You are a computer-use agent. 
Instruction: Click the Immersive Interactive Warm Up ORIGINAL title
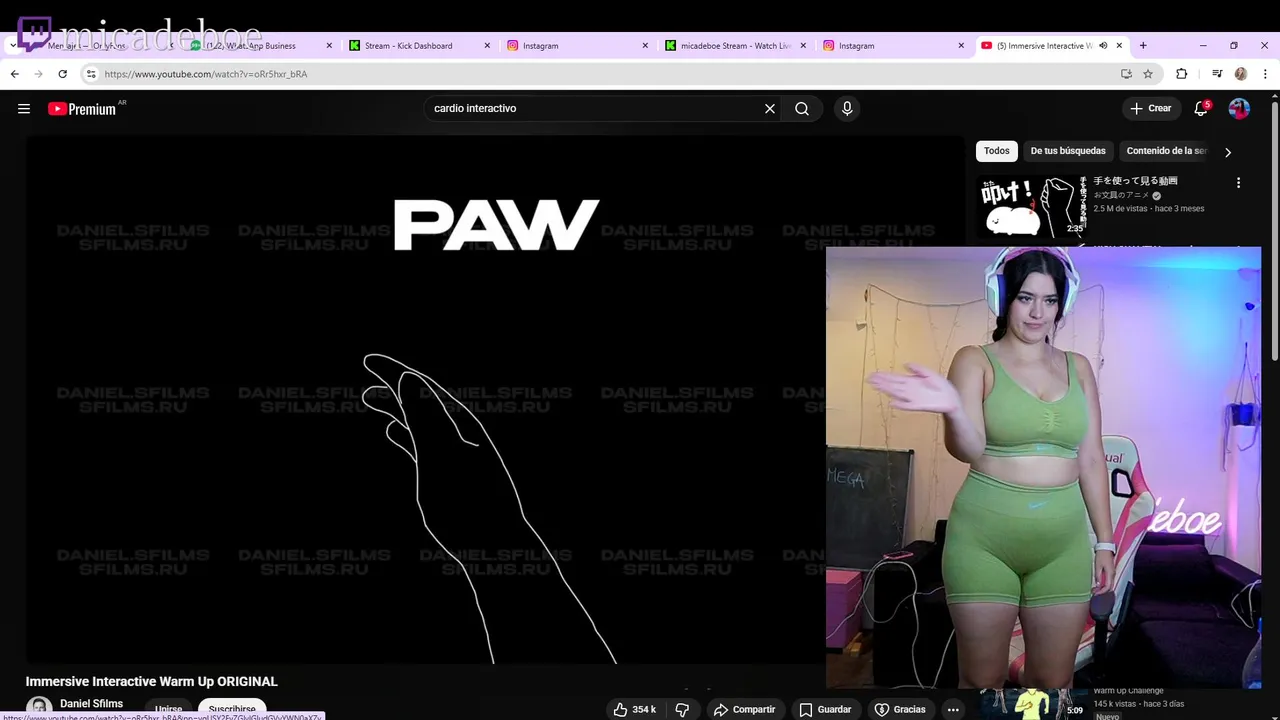152,681
